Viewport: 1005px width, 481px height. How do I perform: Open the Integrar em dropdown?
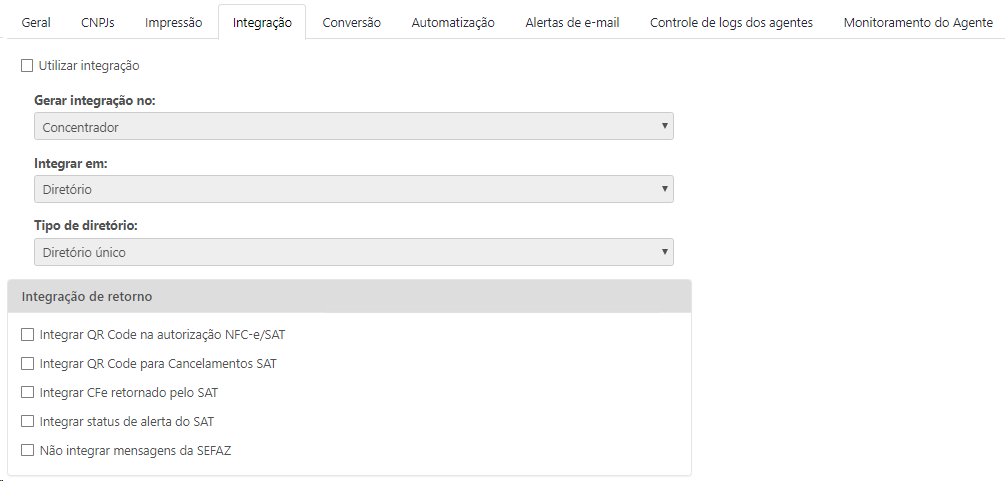[x=353, y=189]
